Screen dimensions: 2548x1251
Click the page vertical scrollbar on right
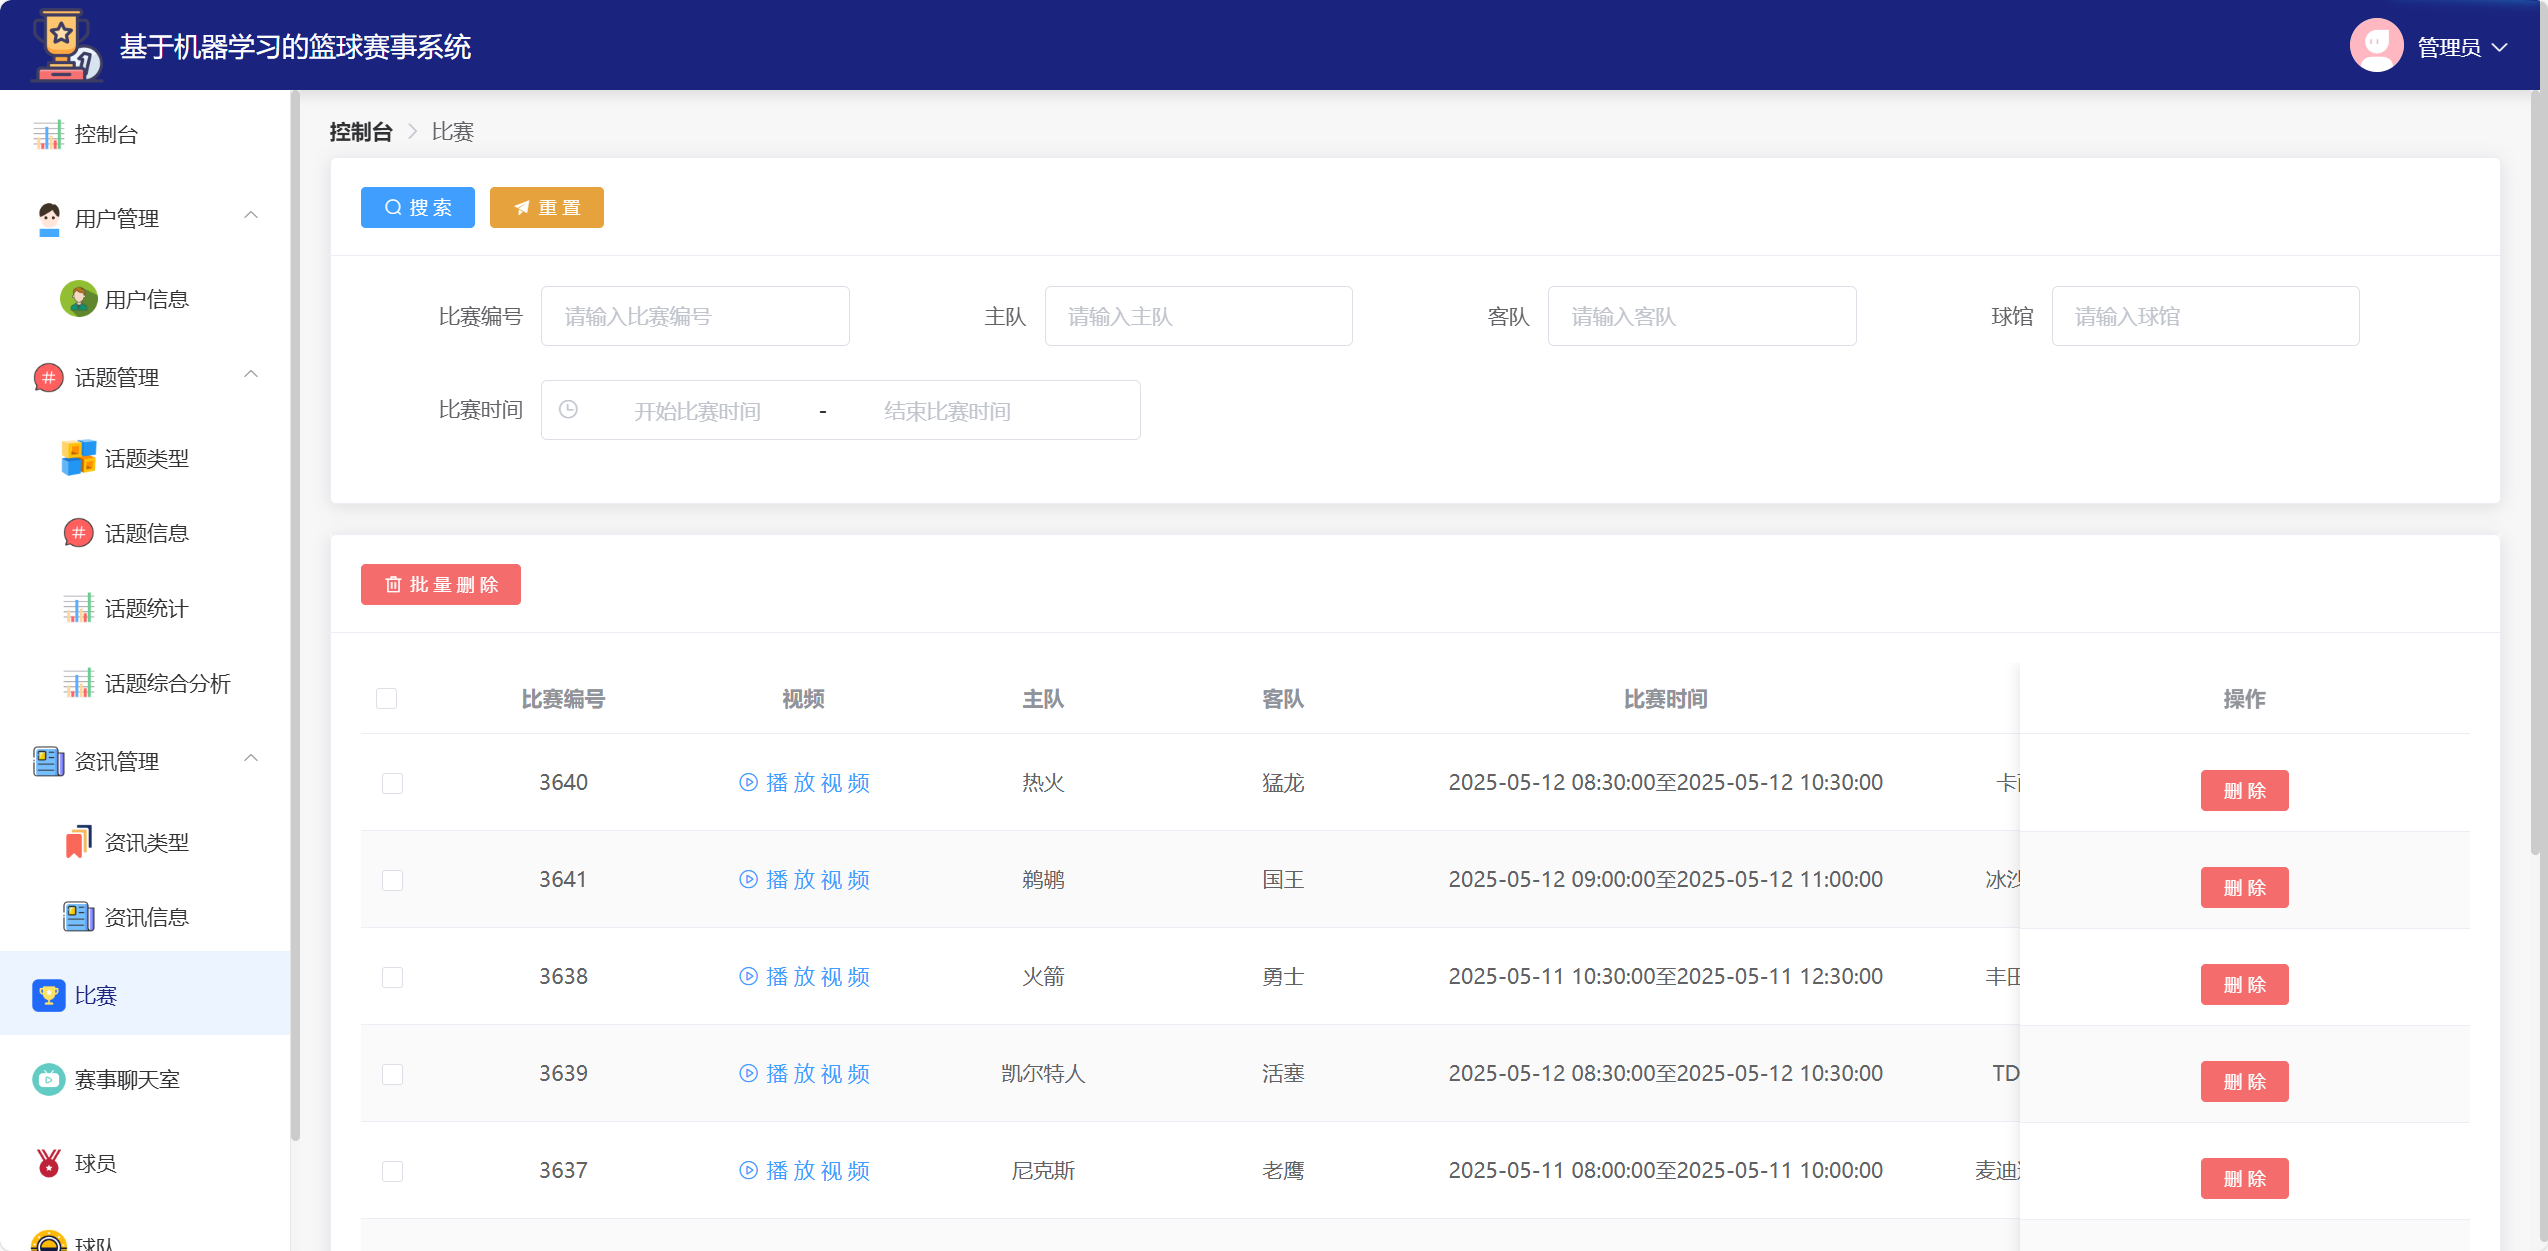point(2535,473)
